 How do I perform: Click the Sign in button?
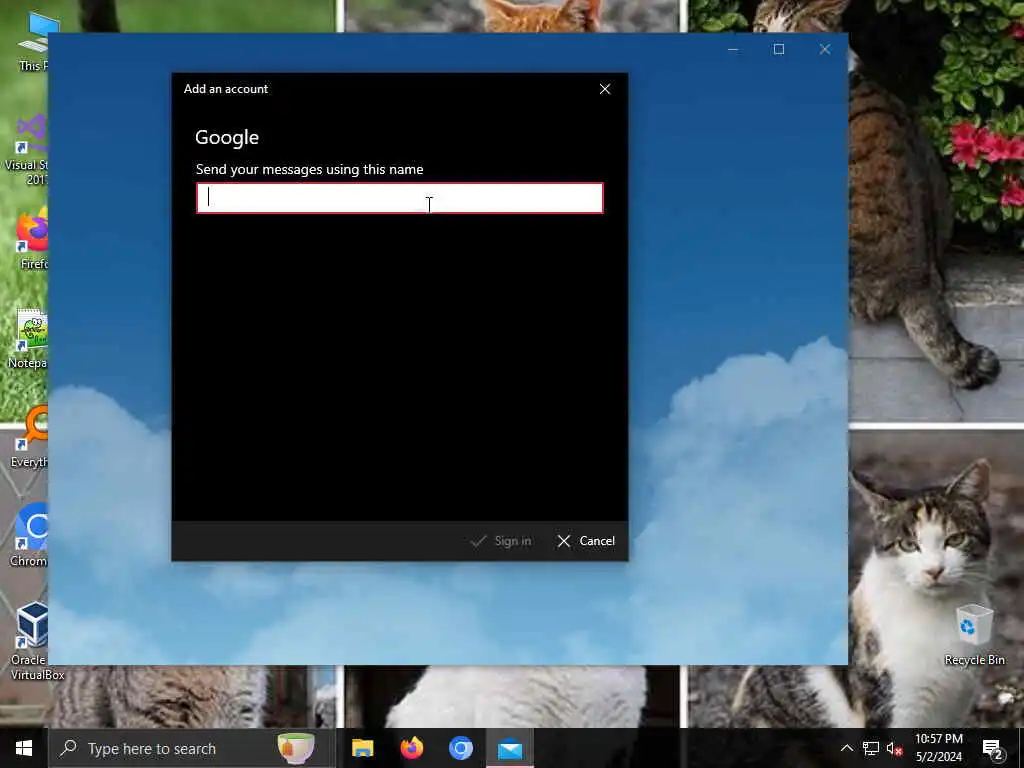pyautogui.click(x=501, y=541)
